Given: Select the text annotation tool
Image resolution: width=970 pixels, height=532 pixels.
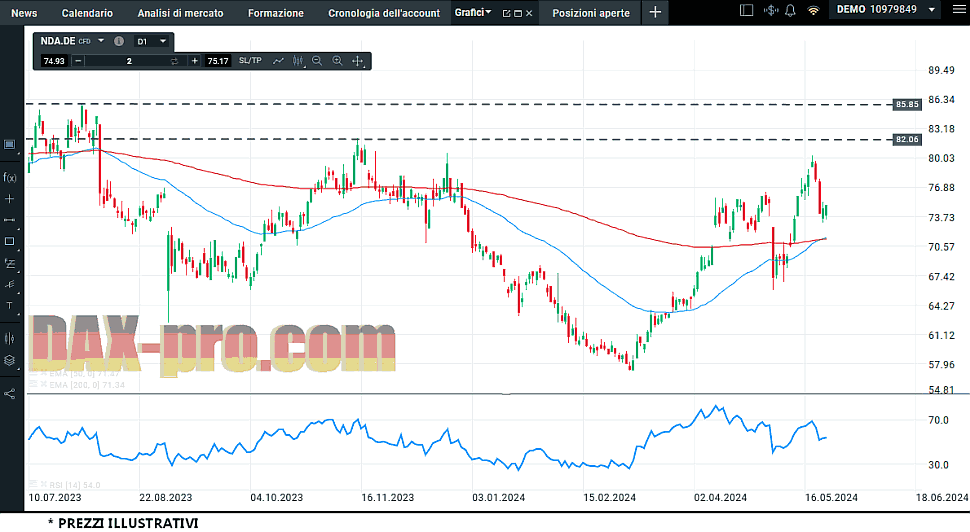Looking at the screenshot, I should (9, 306).
